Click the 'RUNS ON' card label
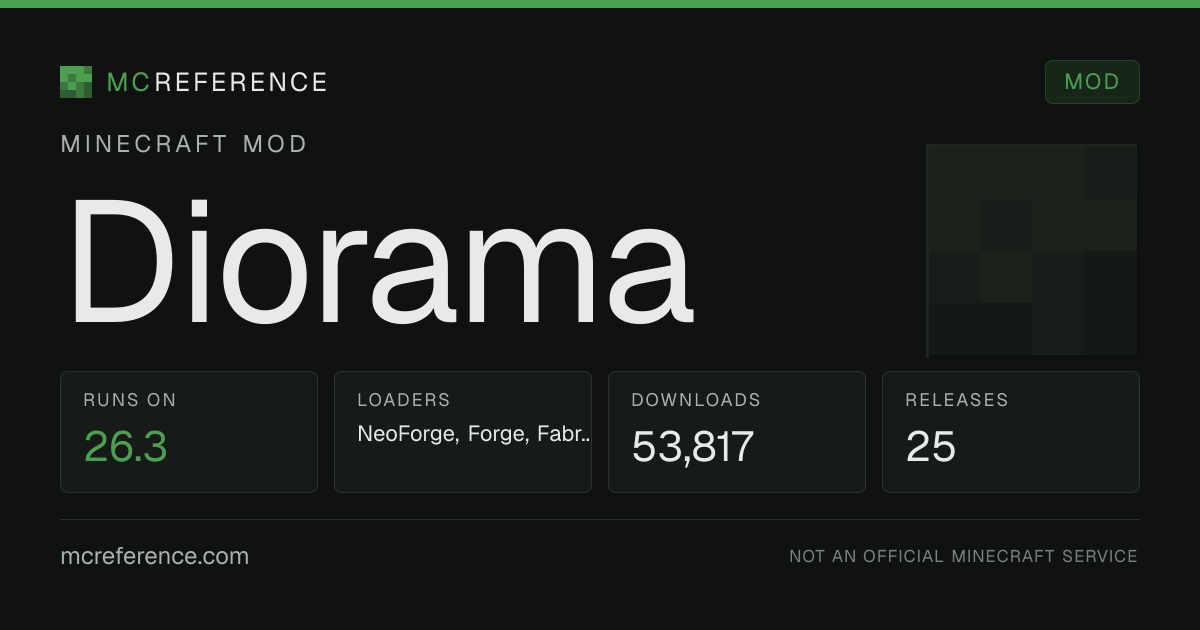 point(130,400)
